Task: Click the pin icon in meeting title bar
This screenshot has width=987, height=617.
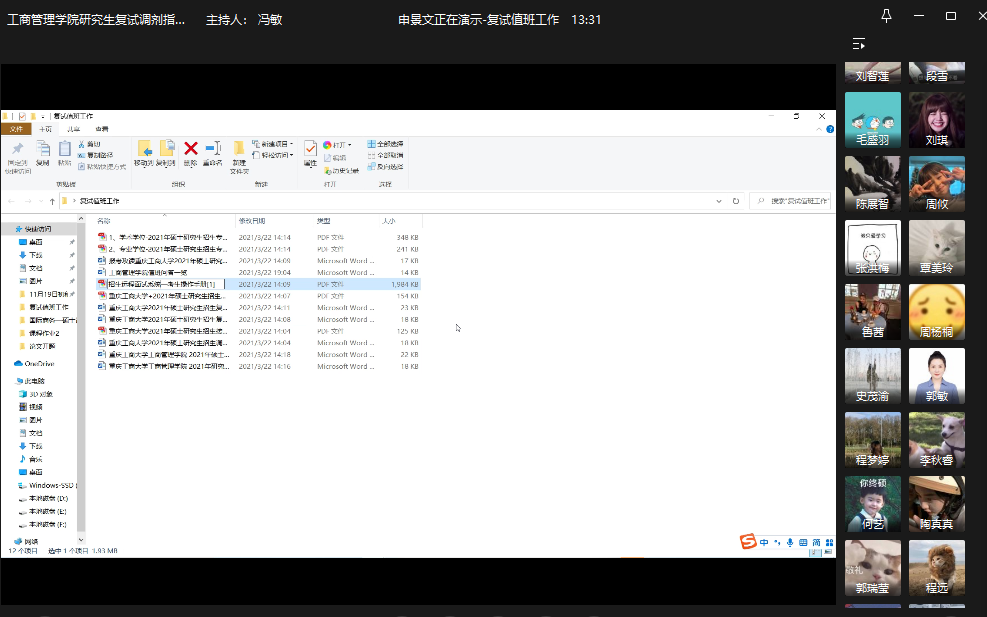Action: click(x=885, y=16)
